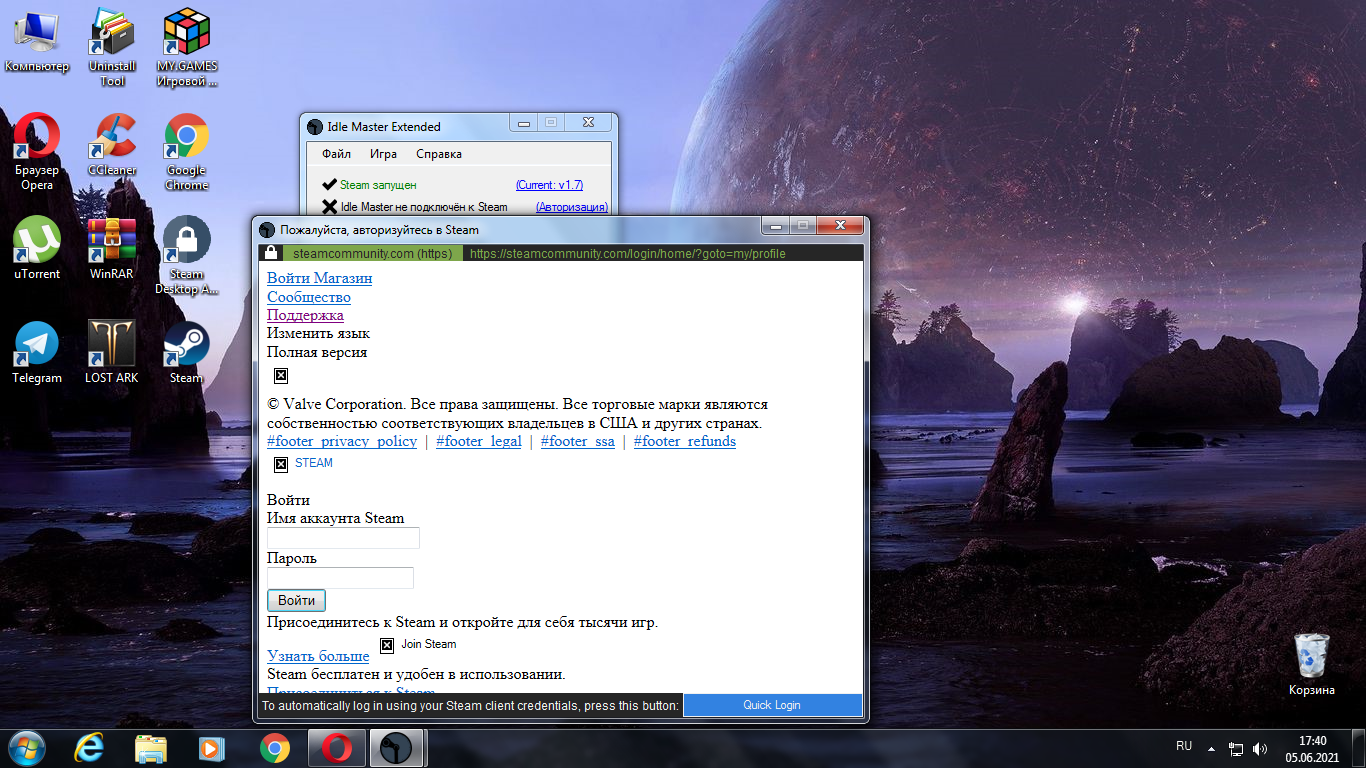Open the Справка menu
The height and width of the screenshot is (768, 1366).
tap(439, 154)
